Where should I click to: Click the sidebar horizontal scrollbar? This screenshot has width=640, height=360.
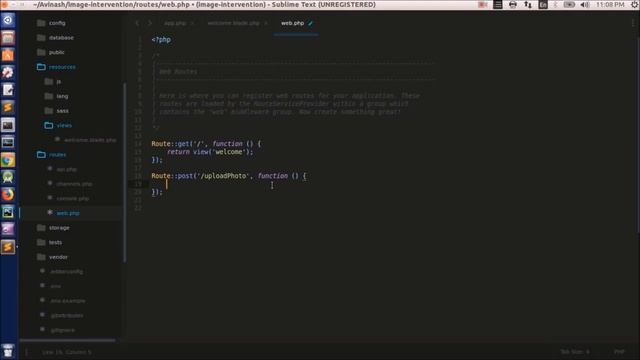[x=68, y=340]
